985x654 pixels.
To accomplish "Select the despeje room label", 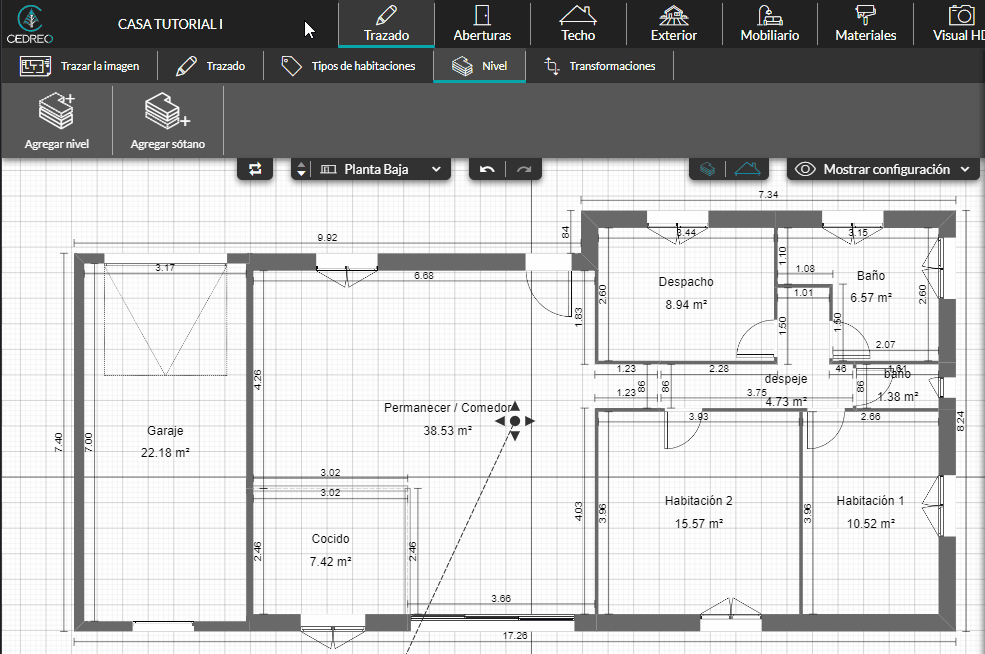I will (786, 379).
